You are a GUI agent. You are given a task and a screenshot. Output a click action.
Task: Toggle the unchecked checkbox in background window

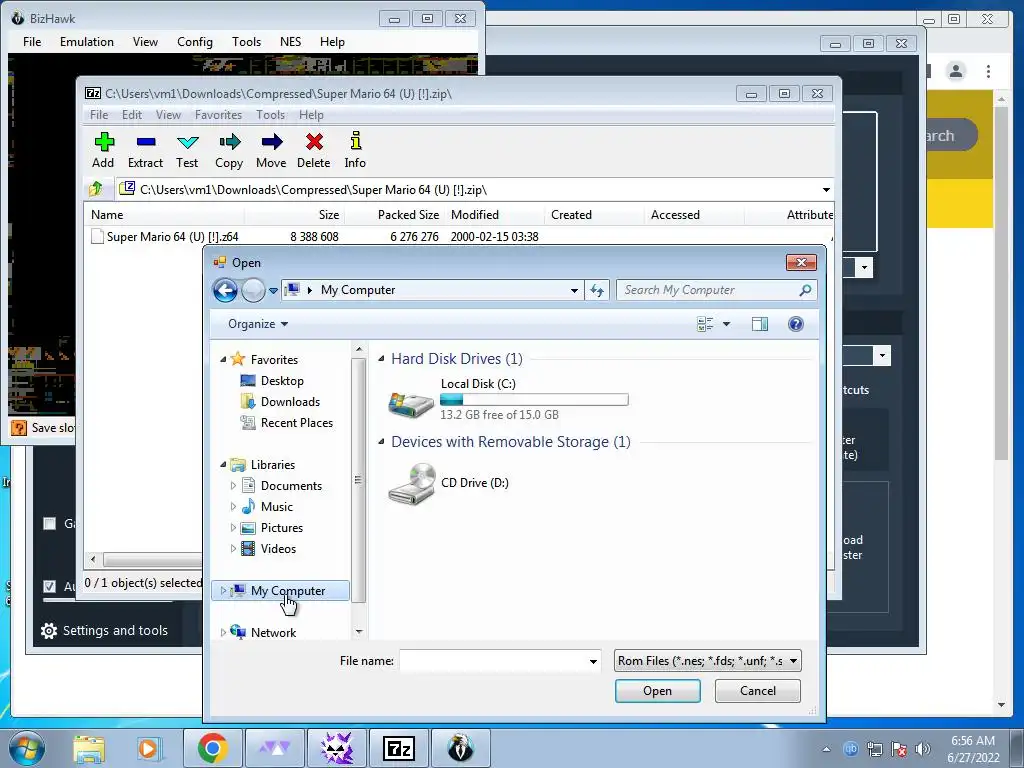(x=49, y=523)
